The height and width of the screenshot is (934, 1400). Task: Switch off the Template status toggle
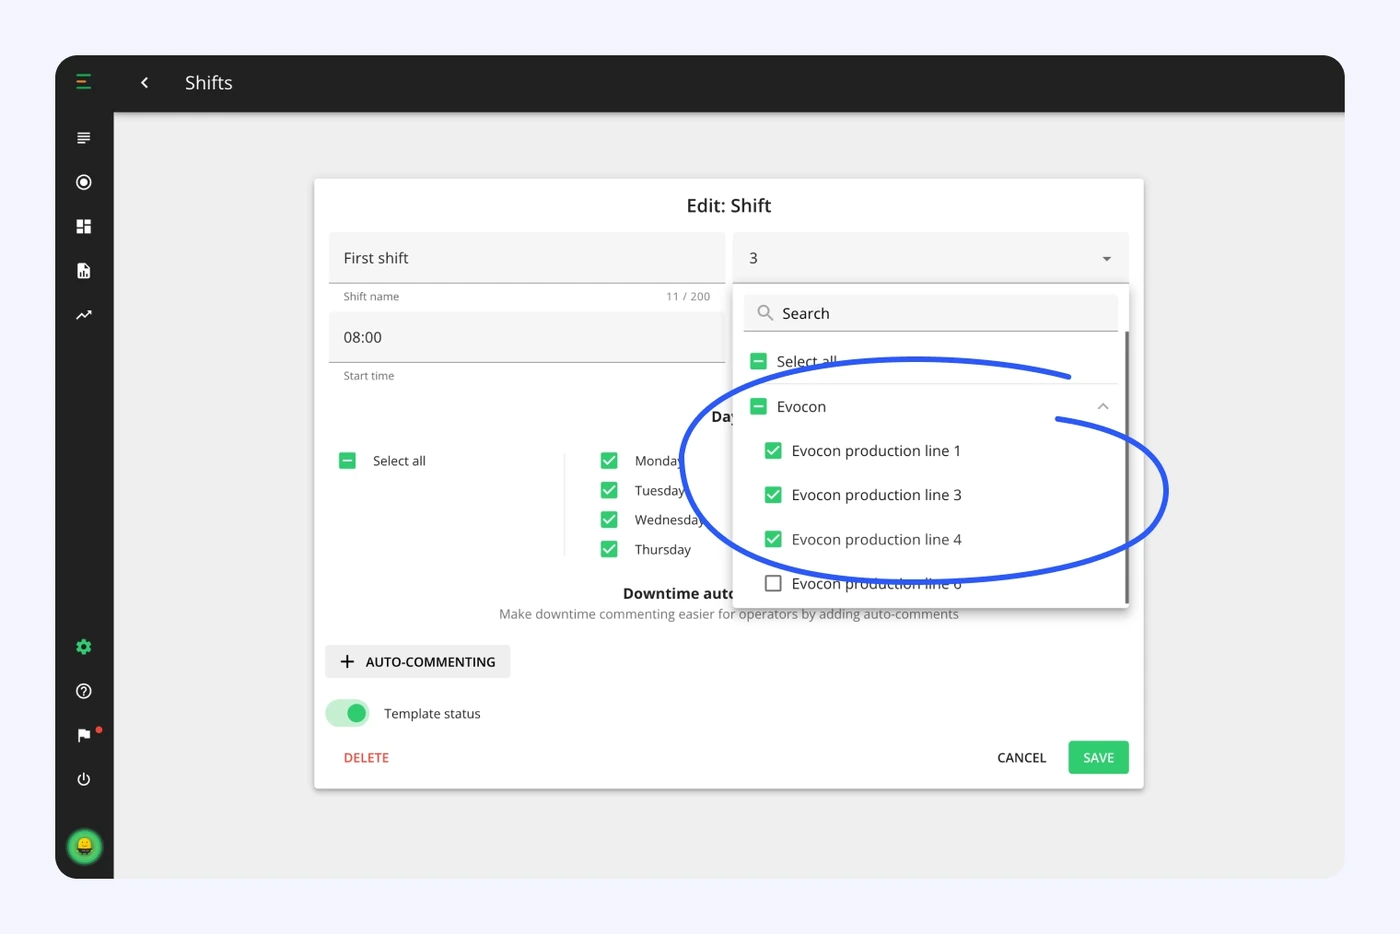(x=348, y=713)
